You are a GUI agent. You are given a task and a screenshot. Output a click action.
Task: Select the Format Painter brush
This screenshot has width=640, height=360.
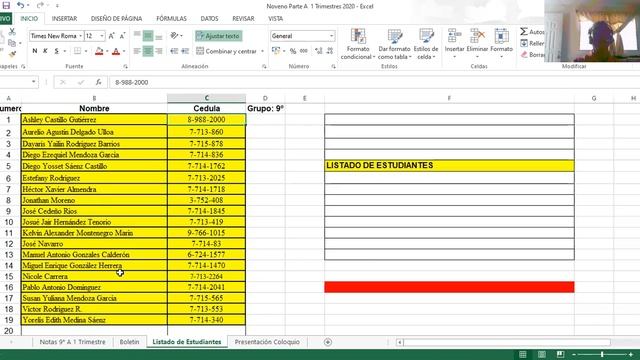(12, 53)
